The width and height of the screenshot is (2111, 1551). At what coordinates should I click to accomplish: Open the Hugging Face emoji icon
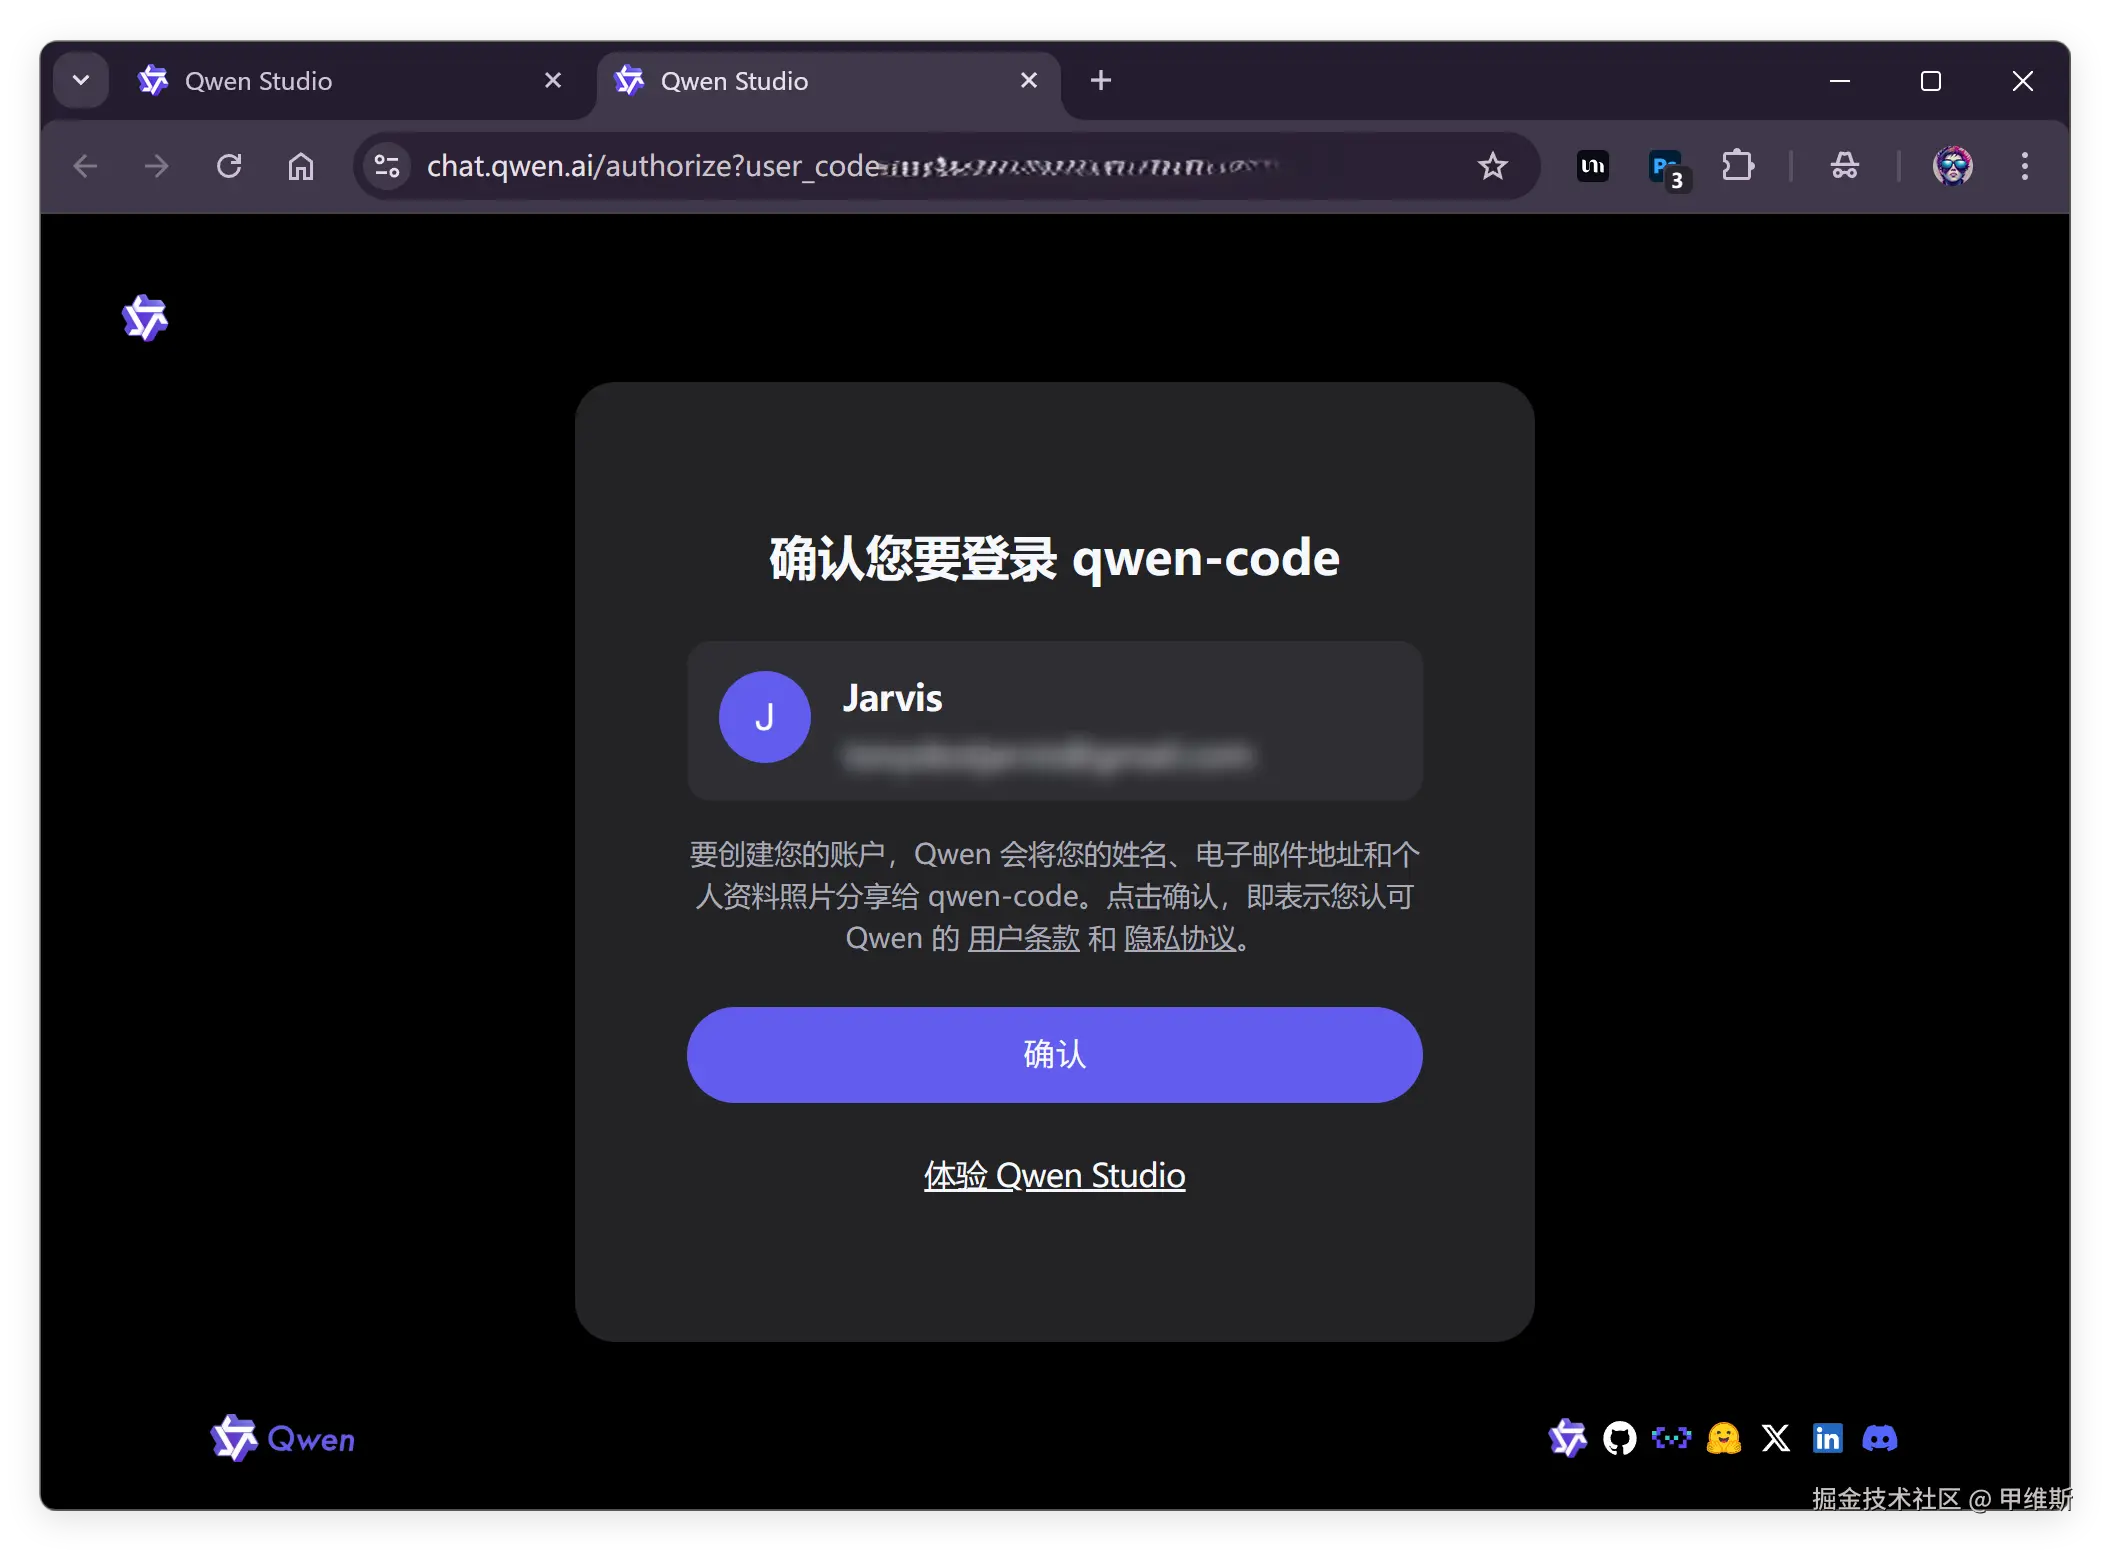[x=1723, y=1438]
